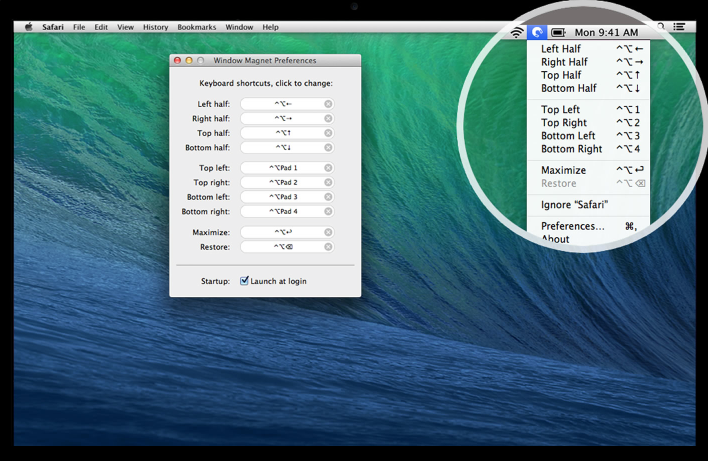Image resolution: width=708 pixels, height=461 pixels.
Task: Click the Bottom left shortcut field
Action: click(282, 197)
